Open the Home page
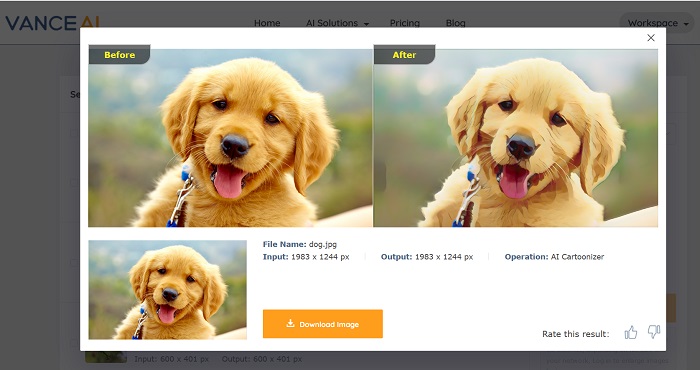The width and height of the screenshot is (700, 370). click(267, 23)
